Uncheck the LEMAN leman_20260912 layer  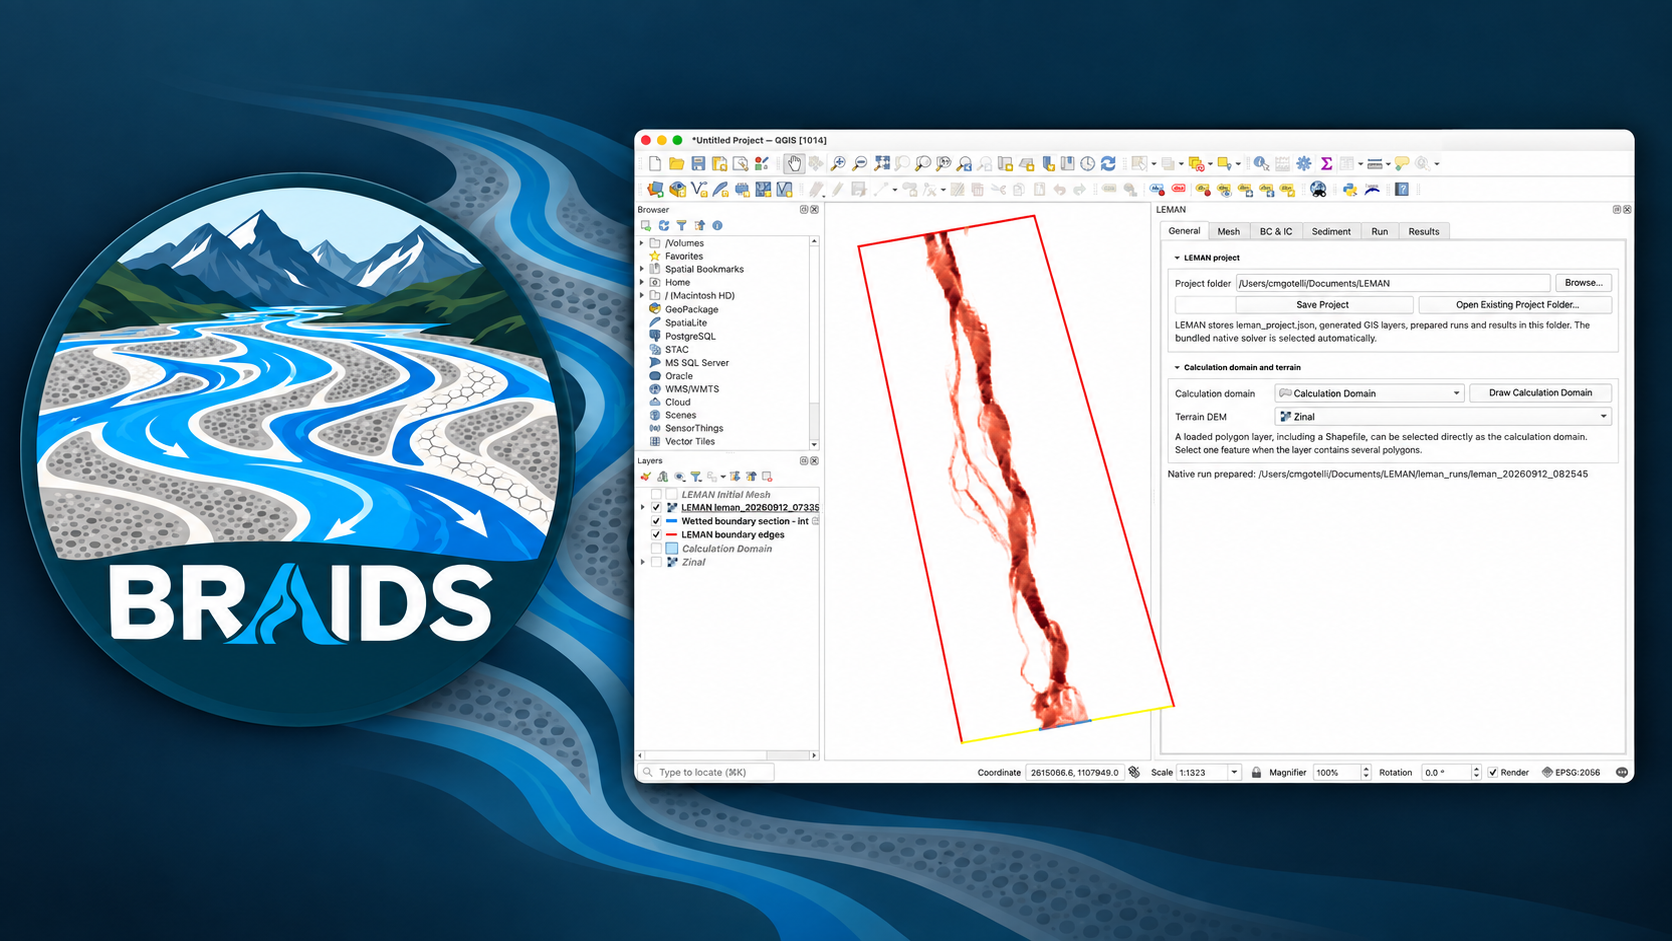(x=656, y=507)
